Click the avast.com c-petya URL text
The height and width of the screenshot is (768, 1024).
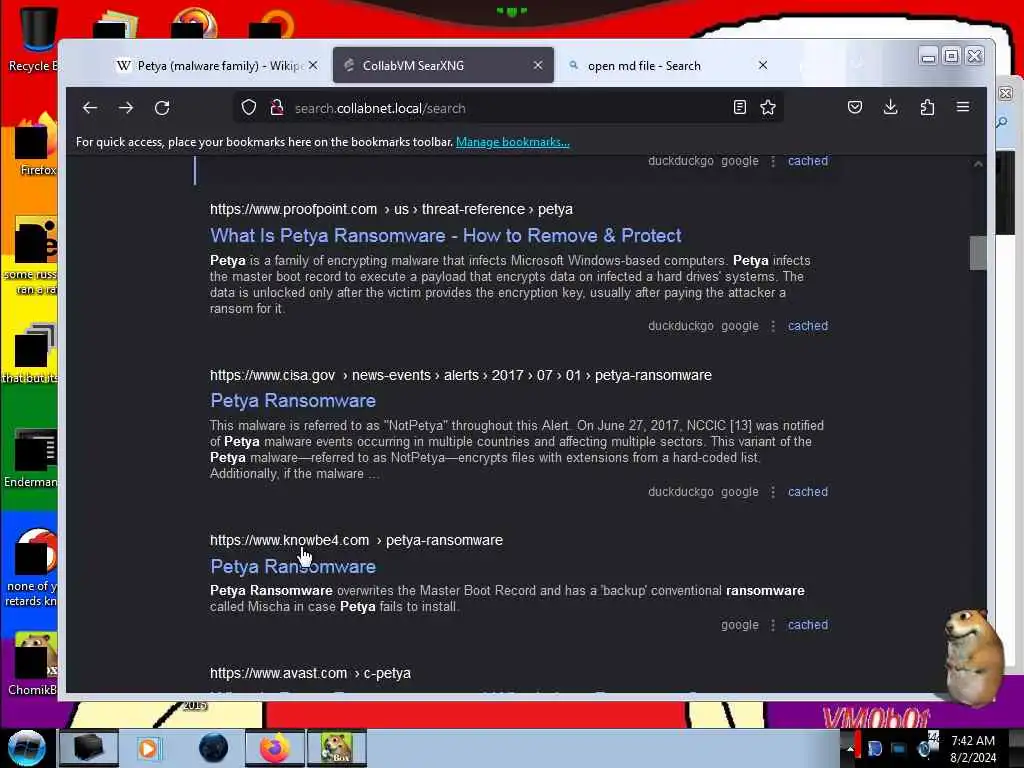point(310,673)
